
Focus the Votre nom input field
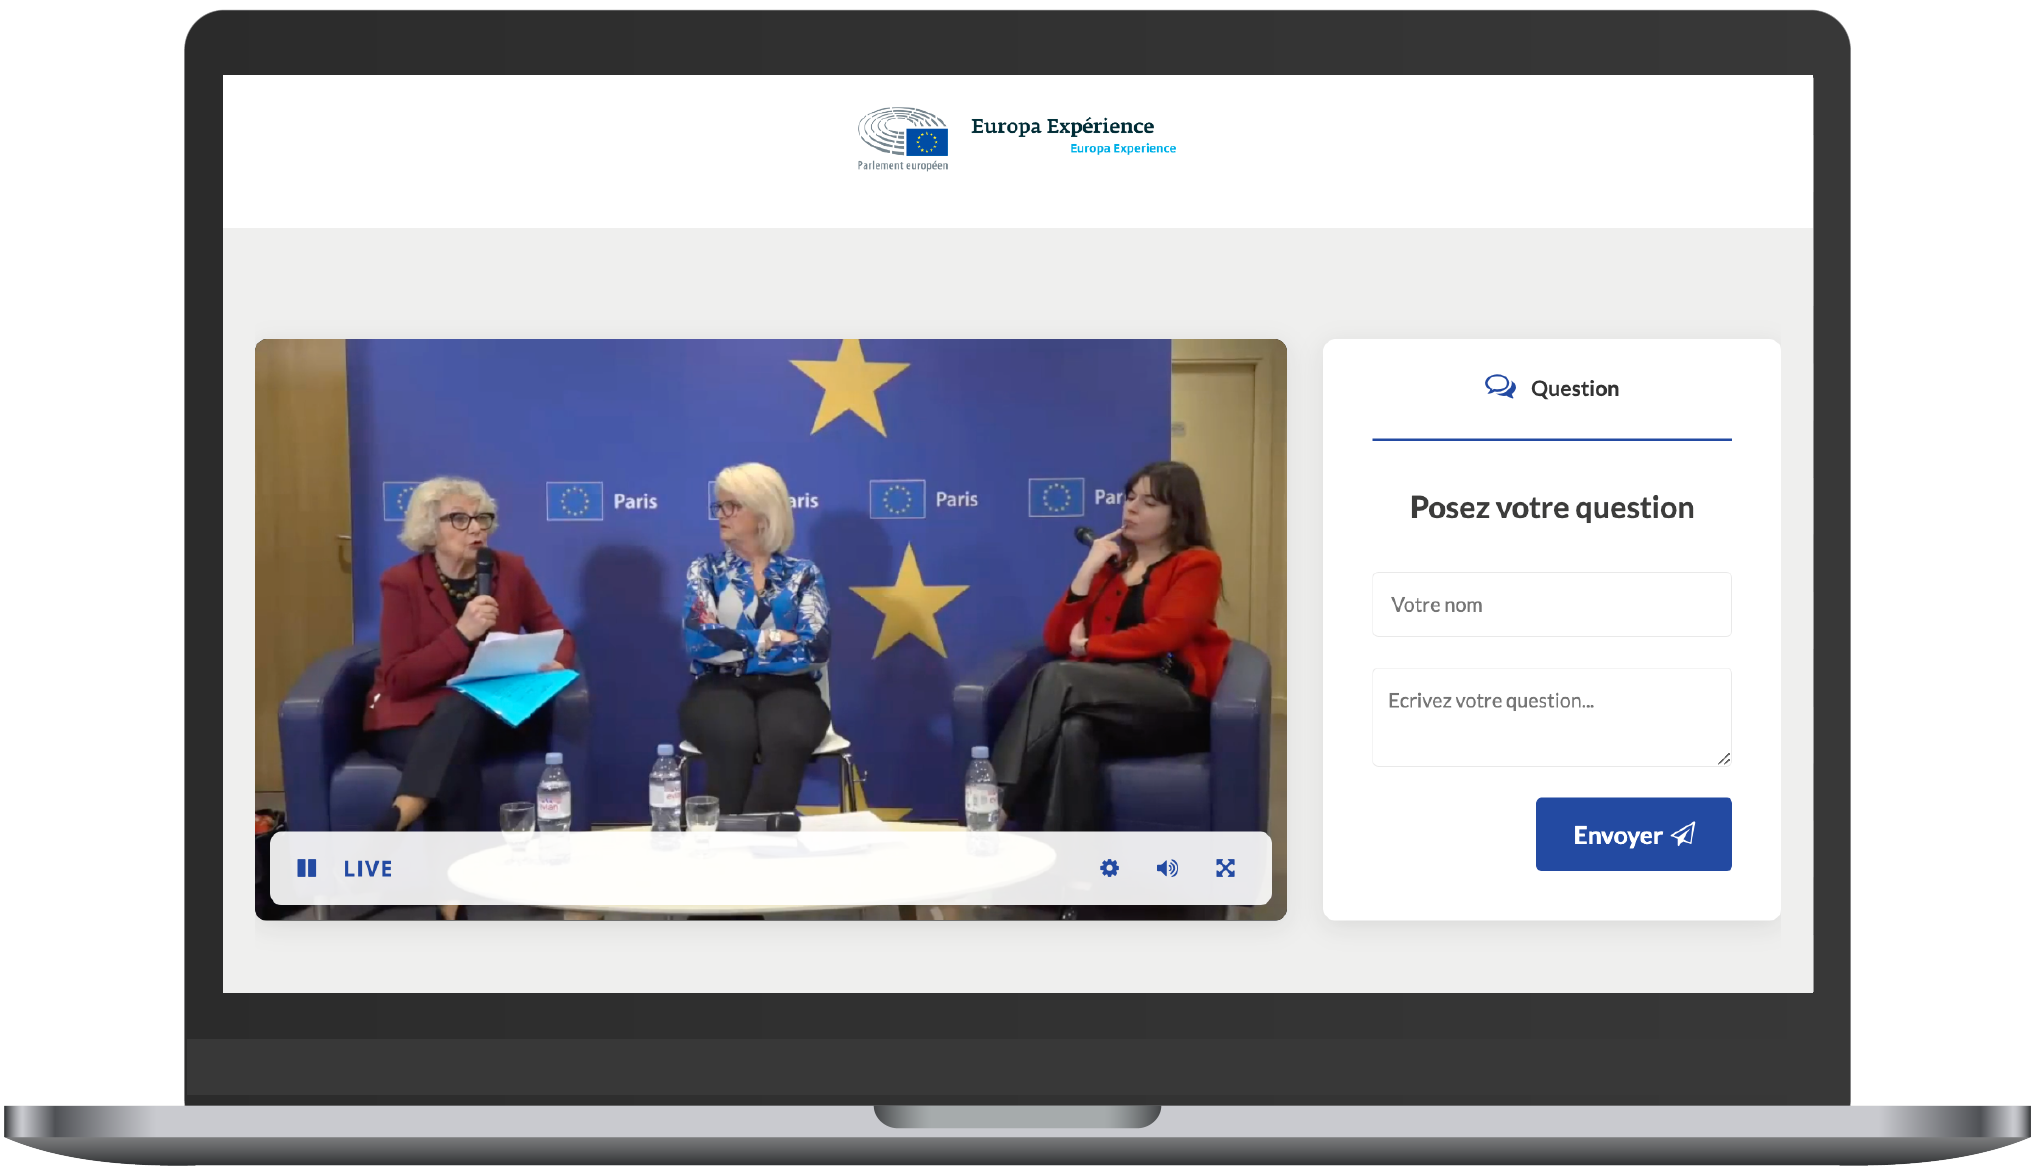click(x=1551, y=605)
